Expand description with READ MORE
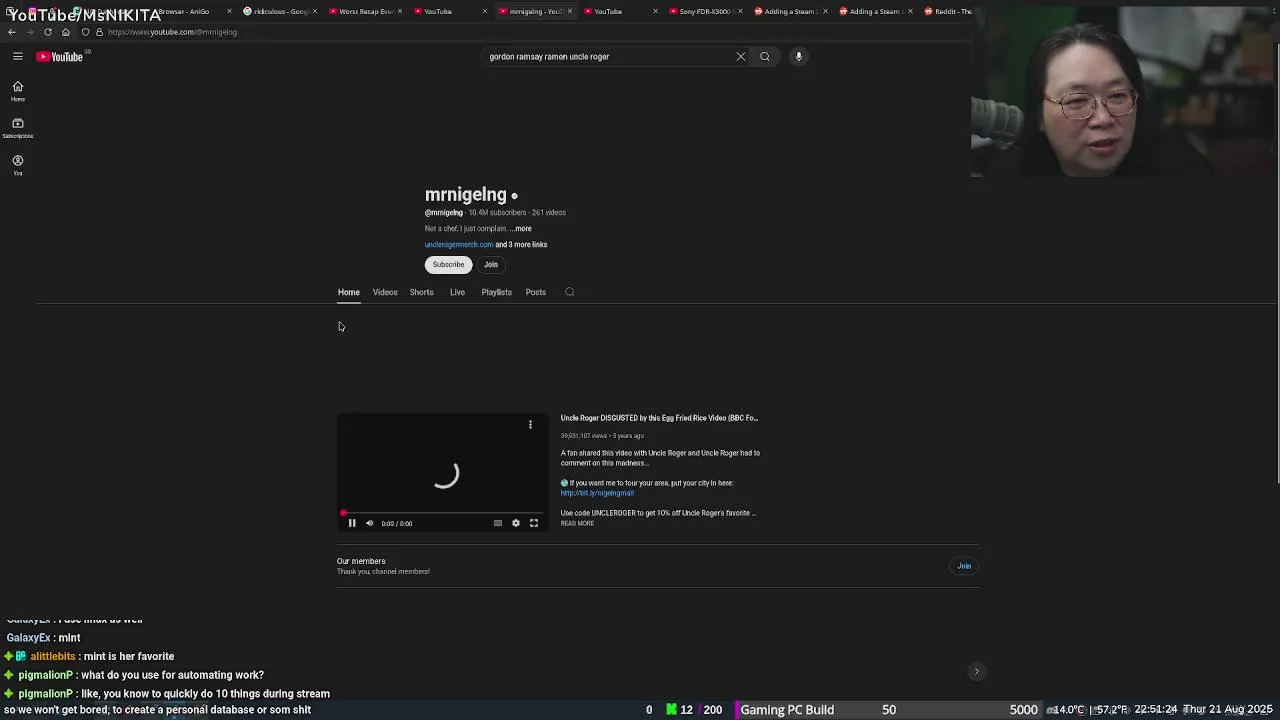 (577, 524)
